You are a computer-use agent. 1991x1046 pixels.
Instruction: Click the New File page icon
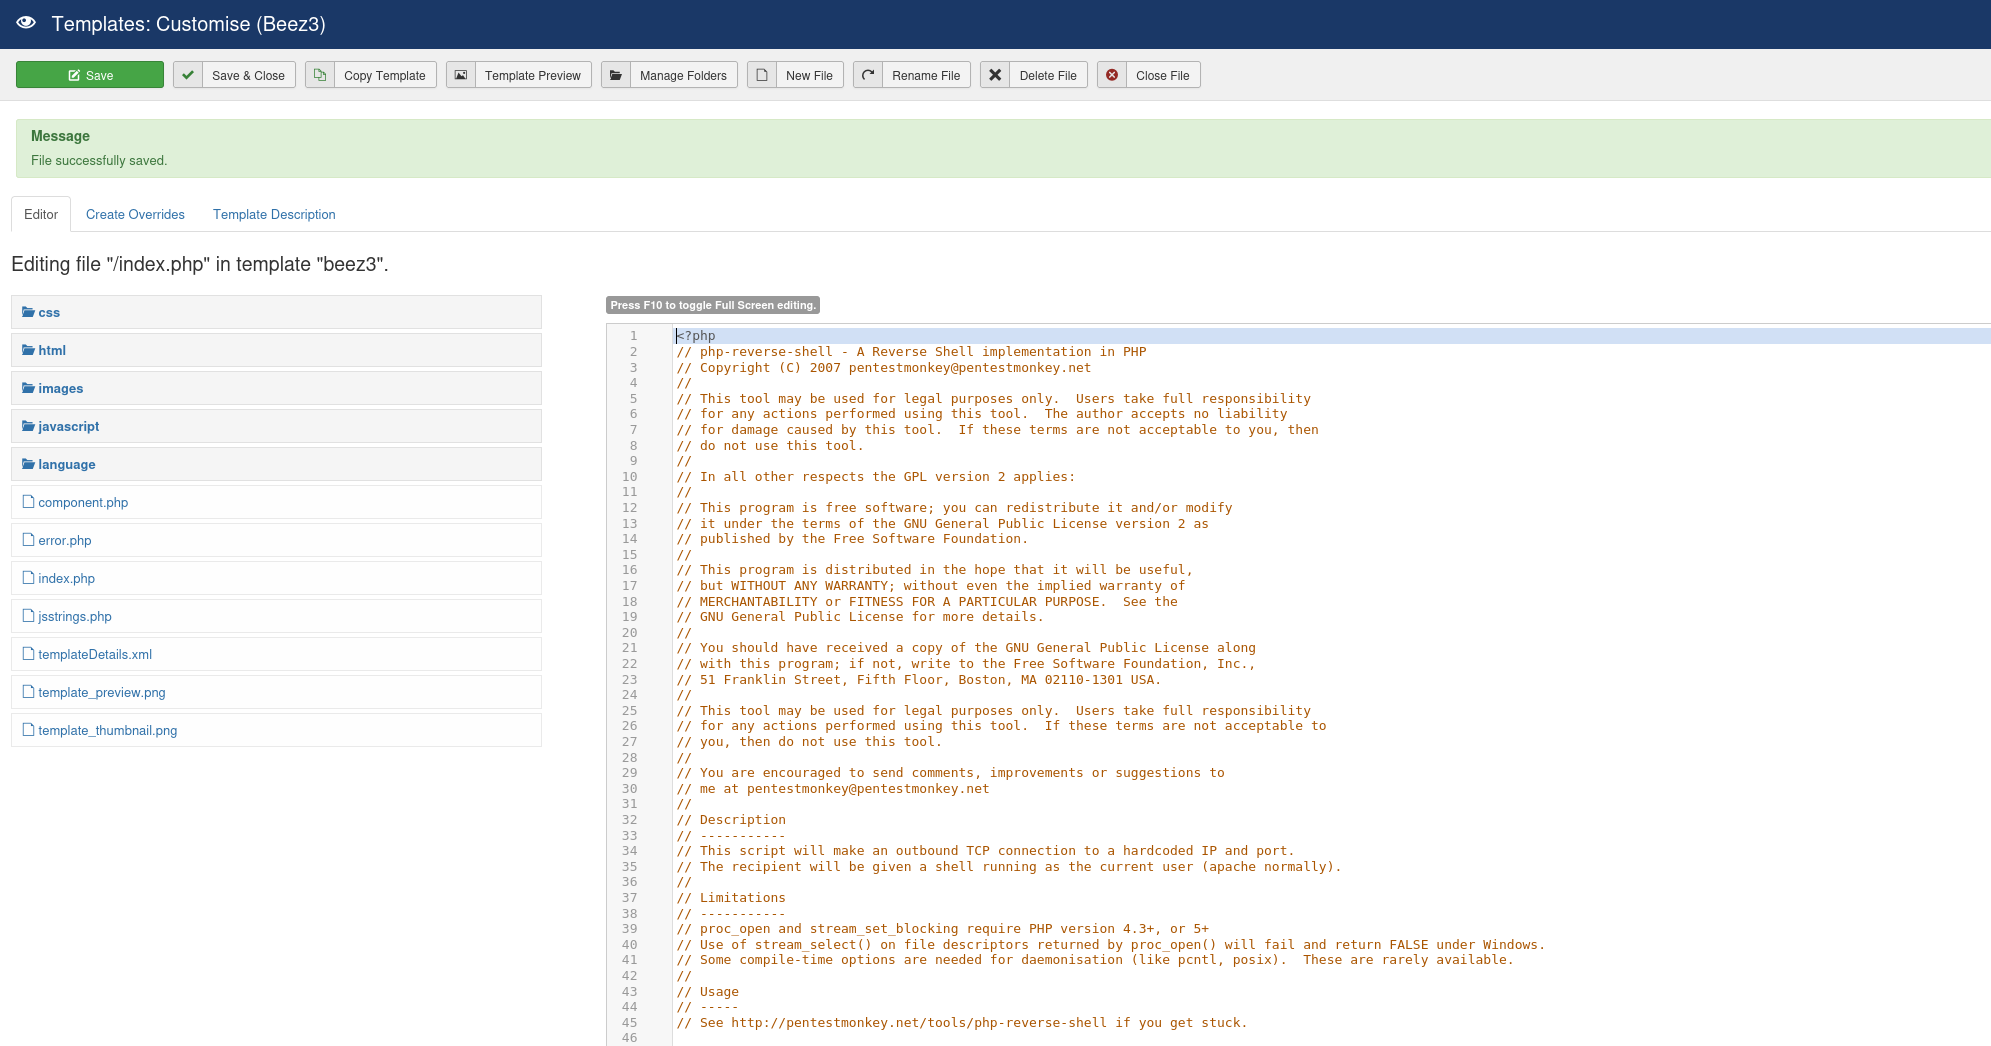pos(762,75)
